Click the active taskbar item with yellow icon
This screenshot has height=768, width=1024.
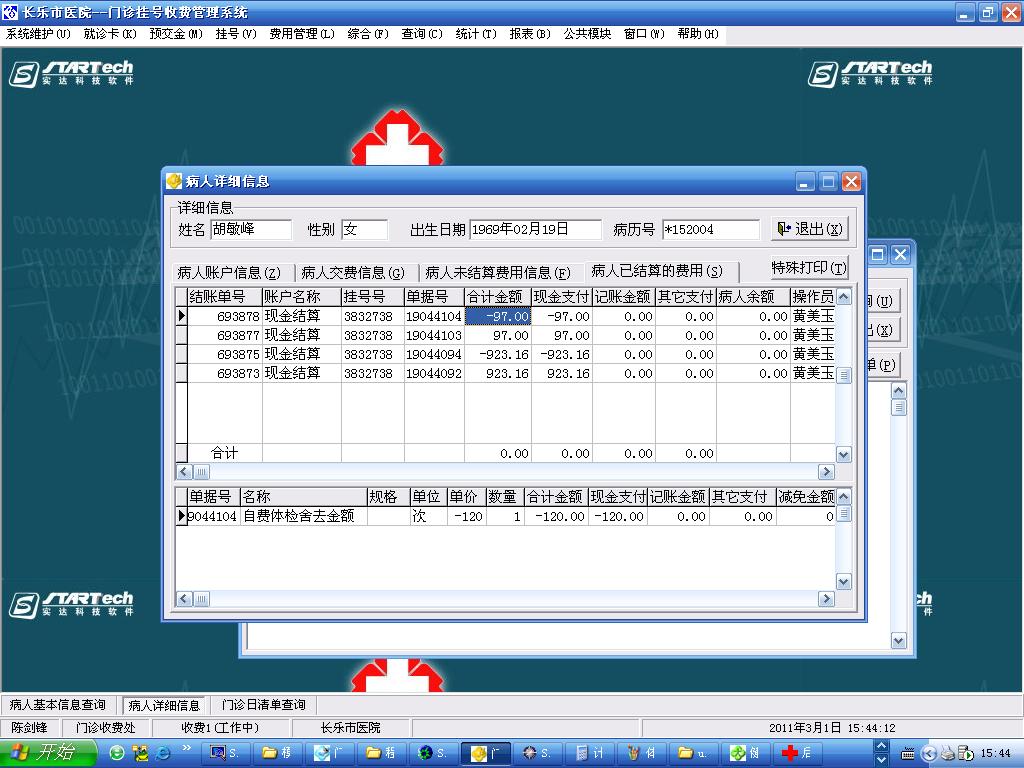(486, 753)
